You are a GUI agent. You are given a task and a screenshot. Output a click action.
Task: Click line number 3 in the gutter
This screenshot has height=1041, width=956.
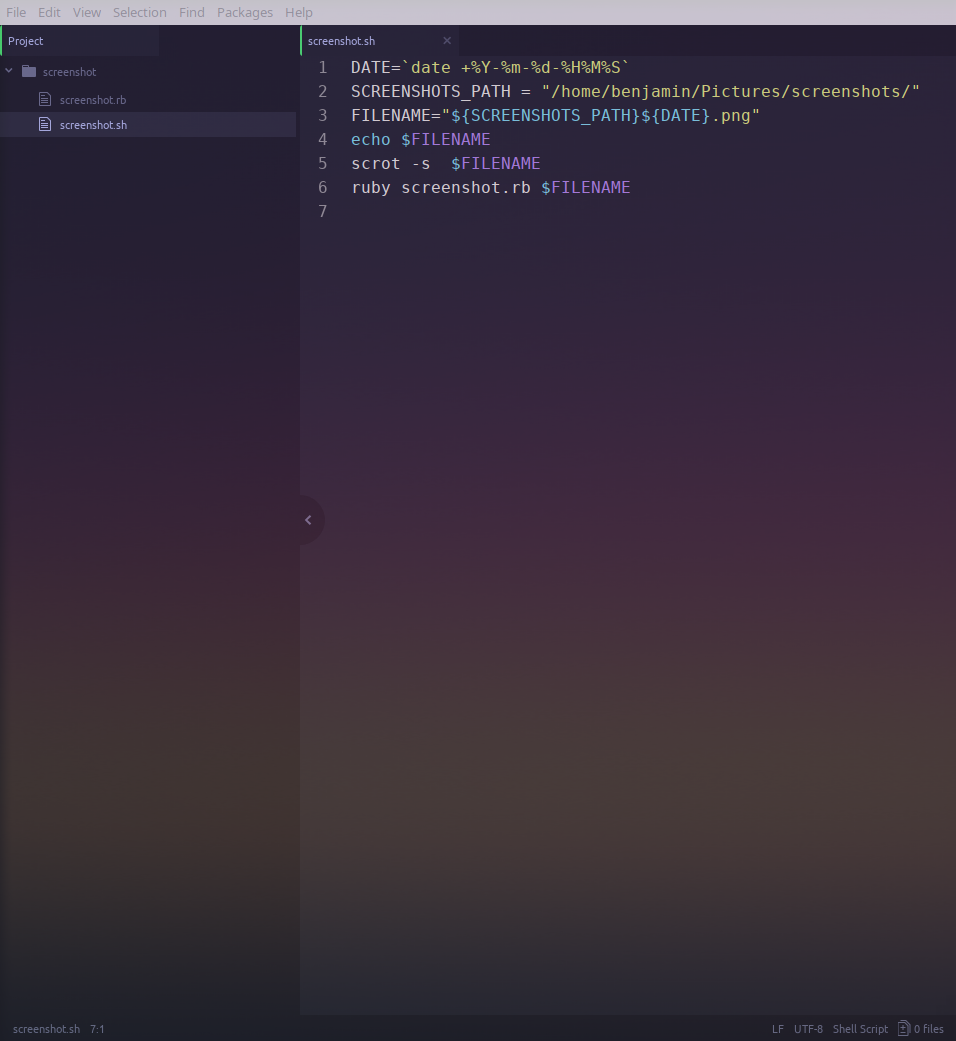(323, 116)
